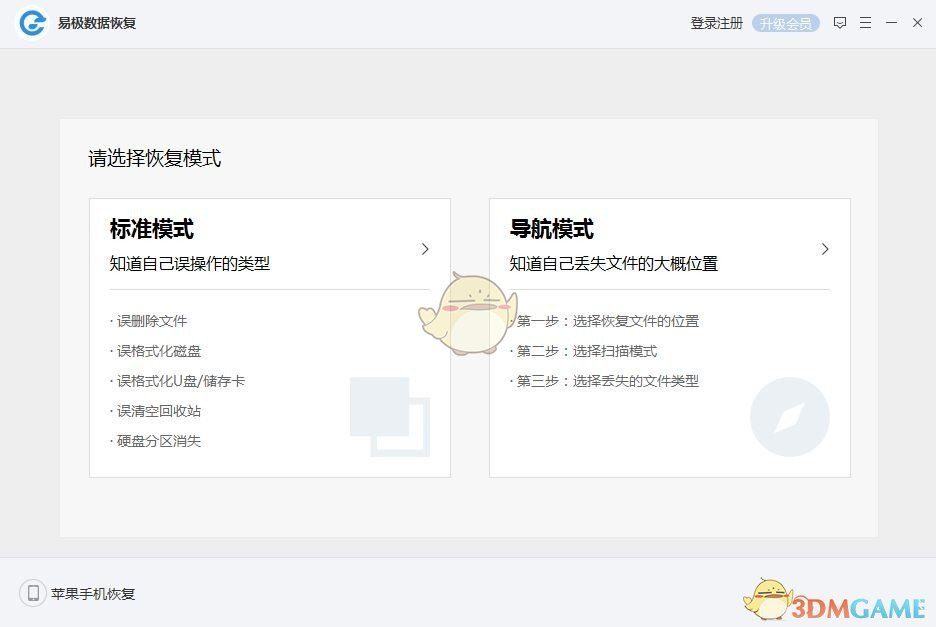Click the 易极数据恢复 title text
The height and width of the screenshot is (627, 936).
pos(97,23)
